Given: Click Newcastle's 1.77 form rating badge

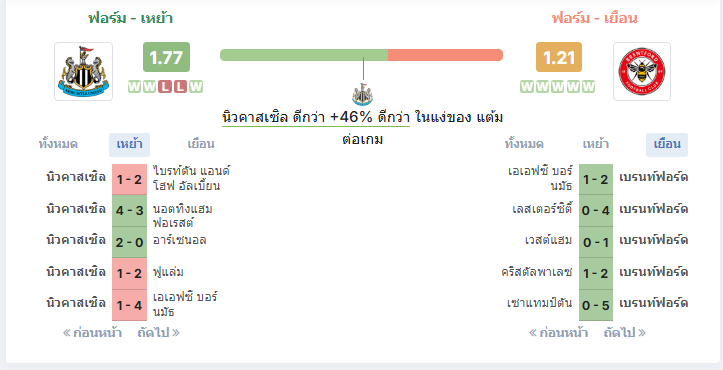Looking at the screenshot, I should (166, 57).
